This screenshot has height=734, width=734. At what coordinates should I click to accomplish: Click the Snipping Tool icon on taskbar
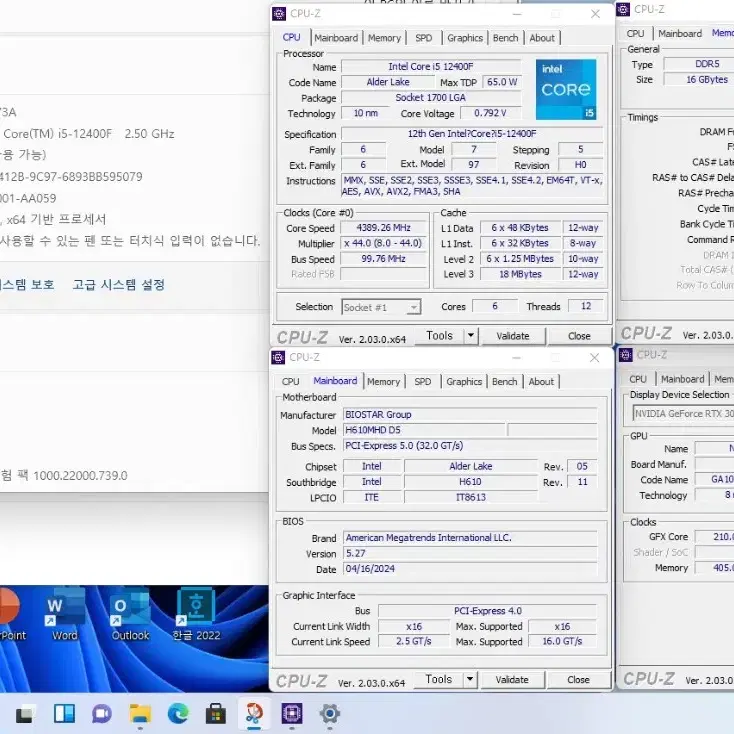pyautogui.click(x=254, y=713)
